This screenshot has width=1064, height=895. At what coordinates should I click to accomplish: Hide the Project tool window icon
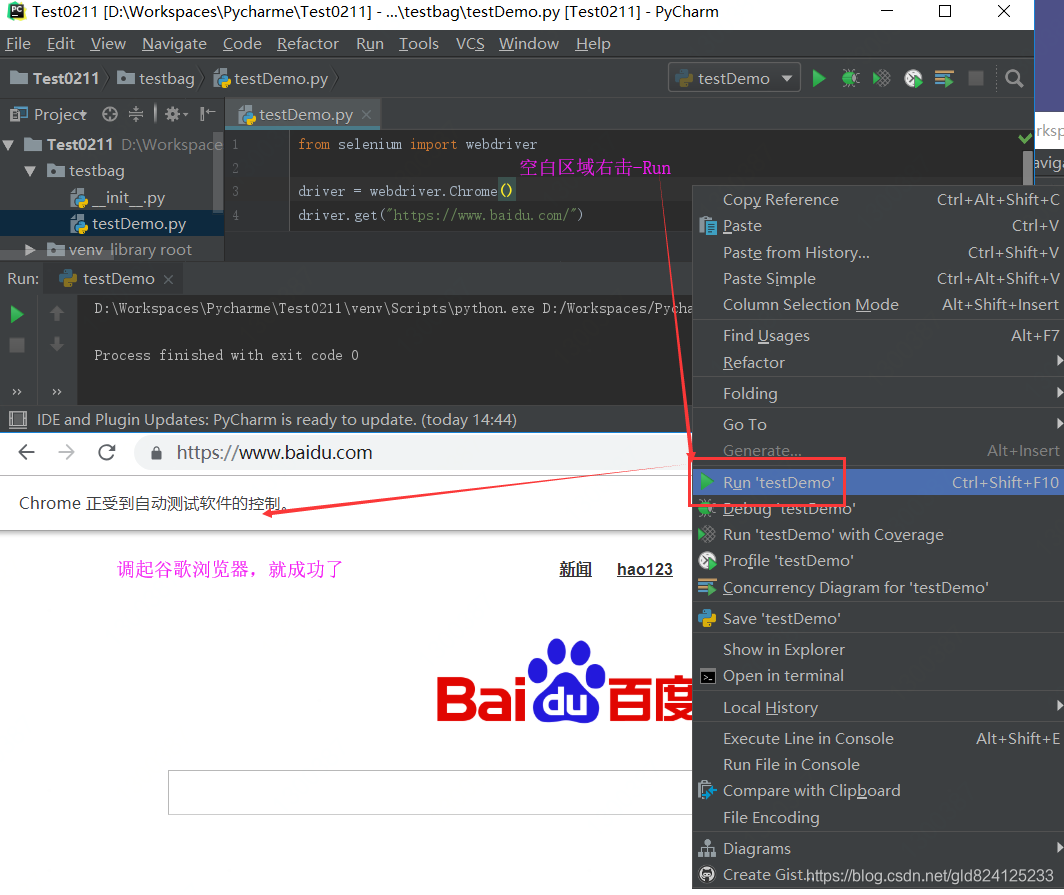208,114
